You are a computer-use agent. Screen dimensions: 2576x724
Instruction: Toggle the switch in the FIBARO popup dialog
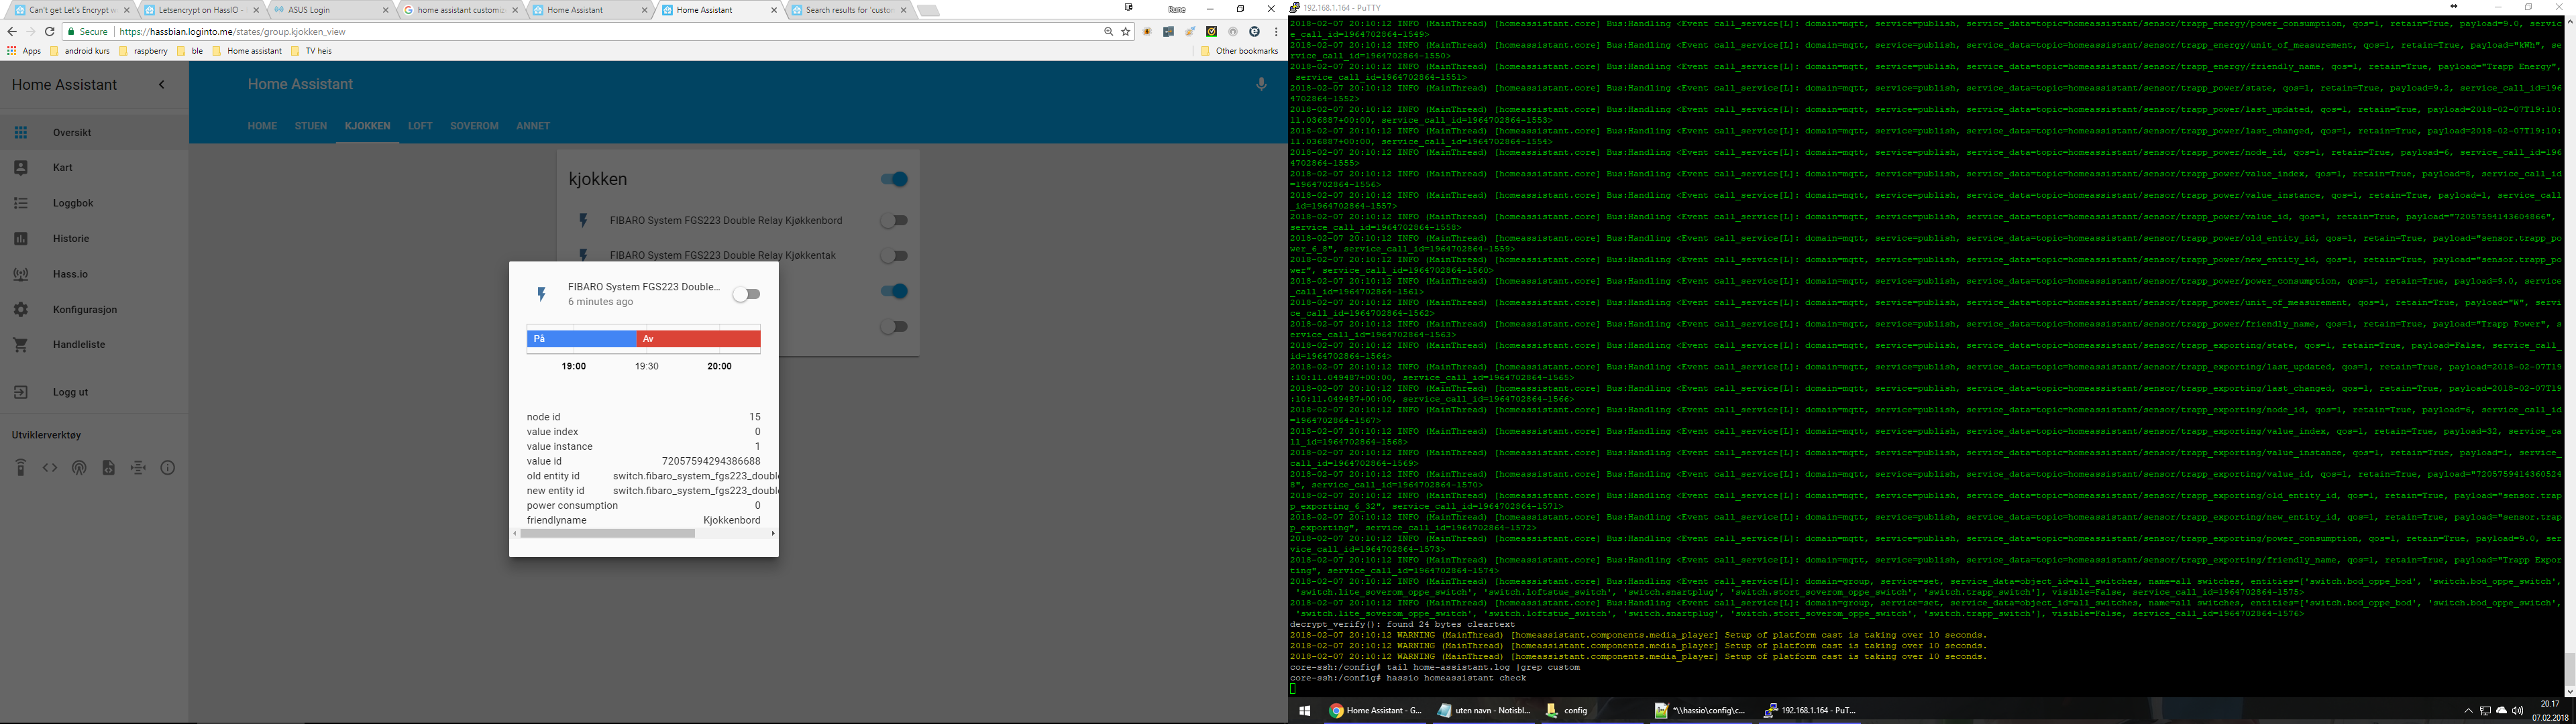(x=746, y=294)
